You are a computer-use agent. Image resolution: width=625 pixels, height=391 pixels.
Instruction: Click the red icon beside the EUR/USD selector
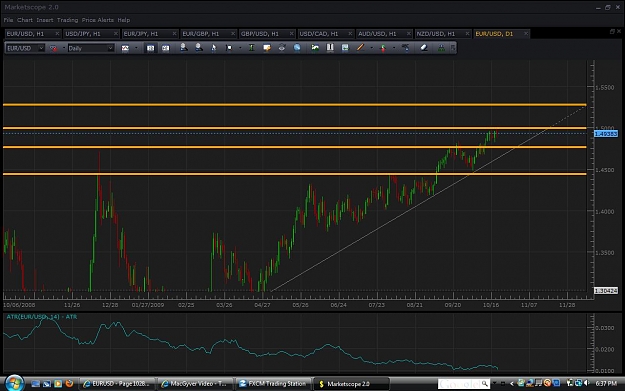coord(53,48)
